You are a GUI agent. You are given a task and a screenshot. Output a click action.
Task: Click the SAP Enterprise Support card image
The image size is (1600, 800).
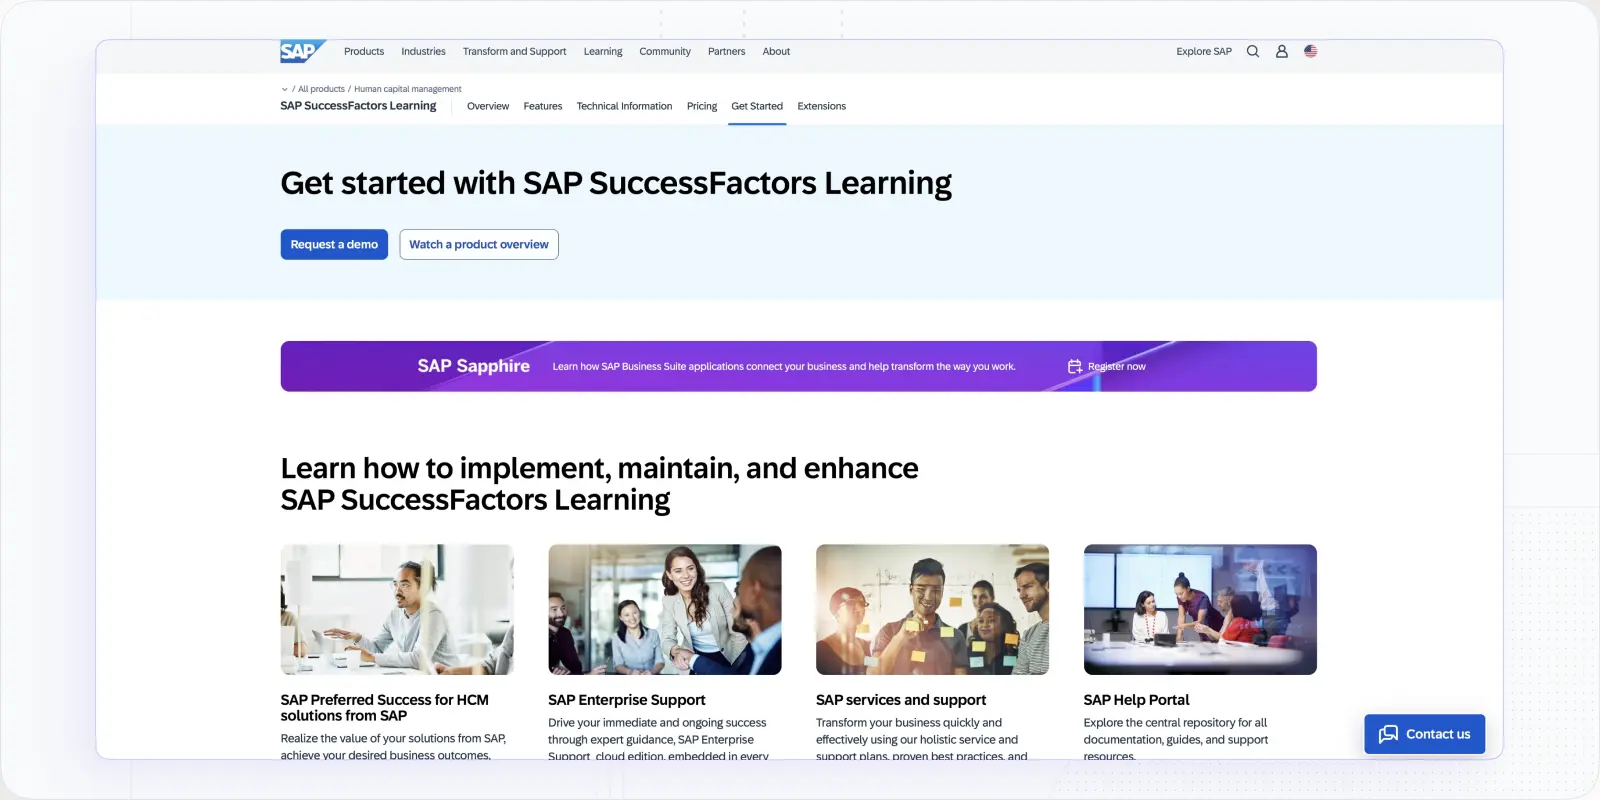click(664, 610)
